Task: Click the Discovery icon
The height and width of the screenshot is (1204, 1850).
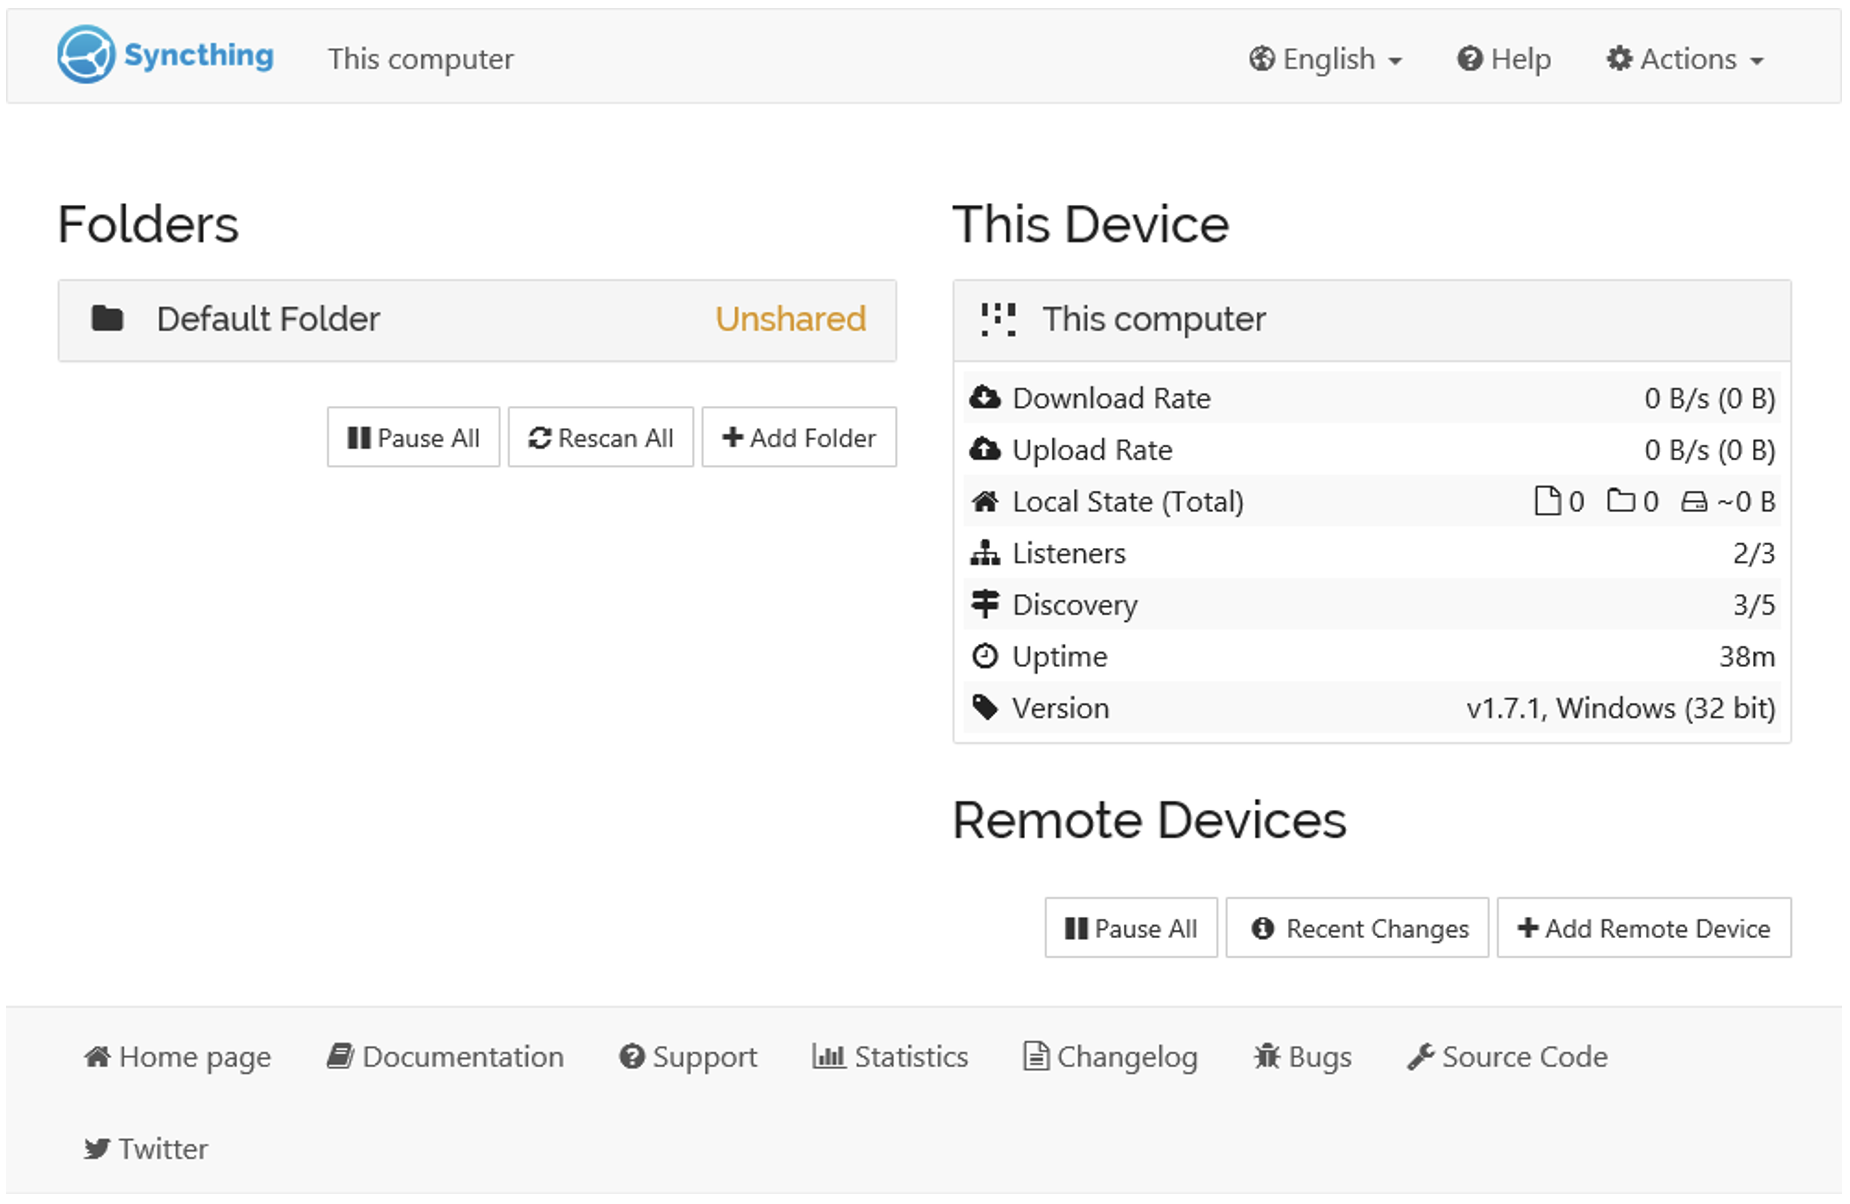Action: point(986,603)
